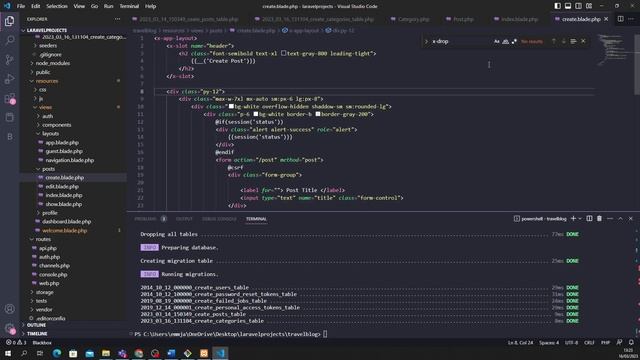
Task: Split the editor to the right
Action: click(620, 19)
